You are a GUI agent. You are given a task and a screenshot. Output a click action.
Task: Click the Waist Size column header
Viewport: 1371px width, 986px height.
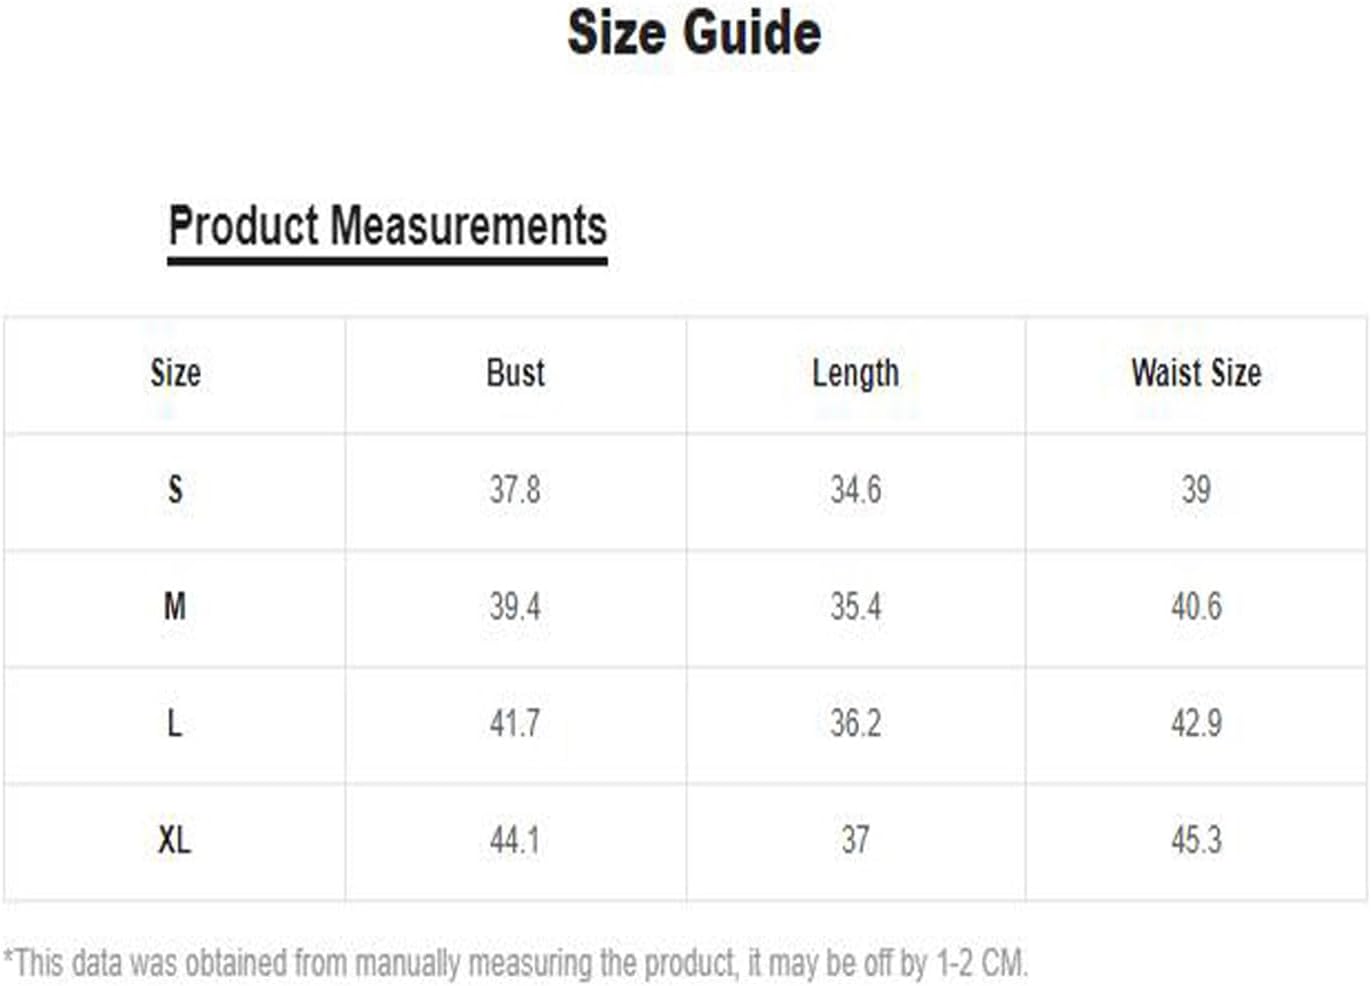[x=1196, y=373]
